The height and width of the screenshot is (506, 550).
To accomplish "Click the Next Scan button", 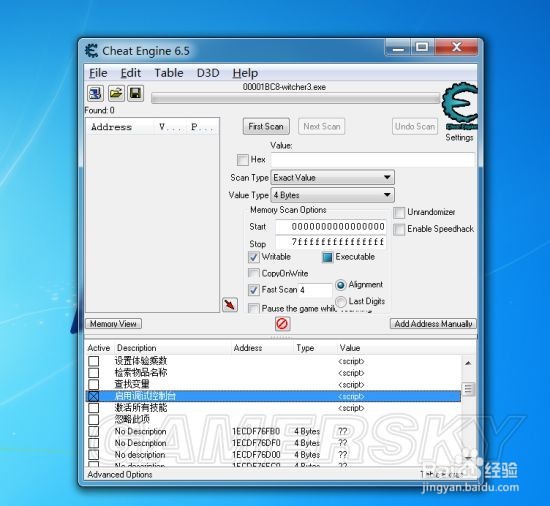I will point(322,126).
